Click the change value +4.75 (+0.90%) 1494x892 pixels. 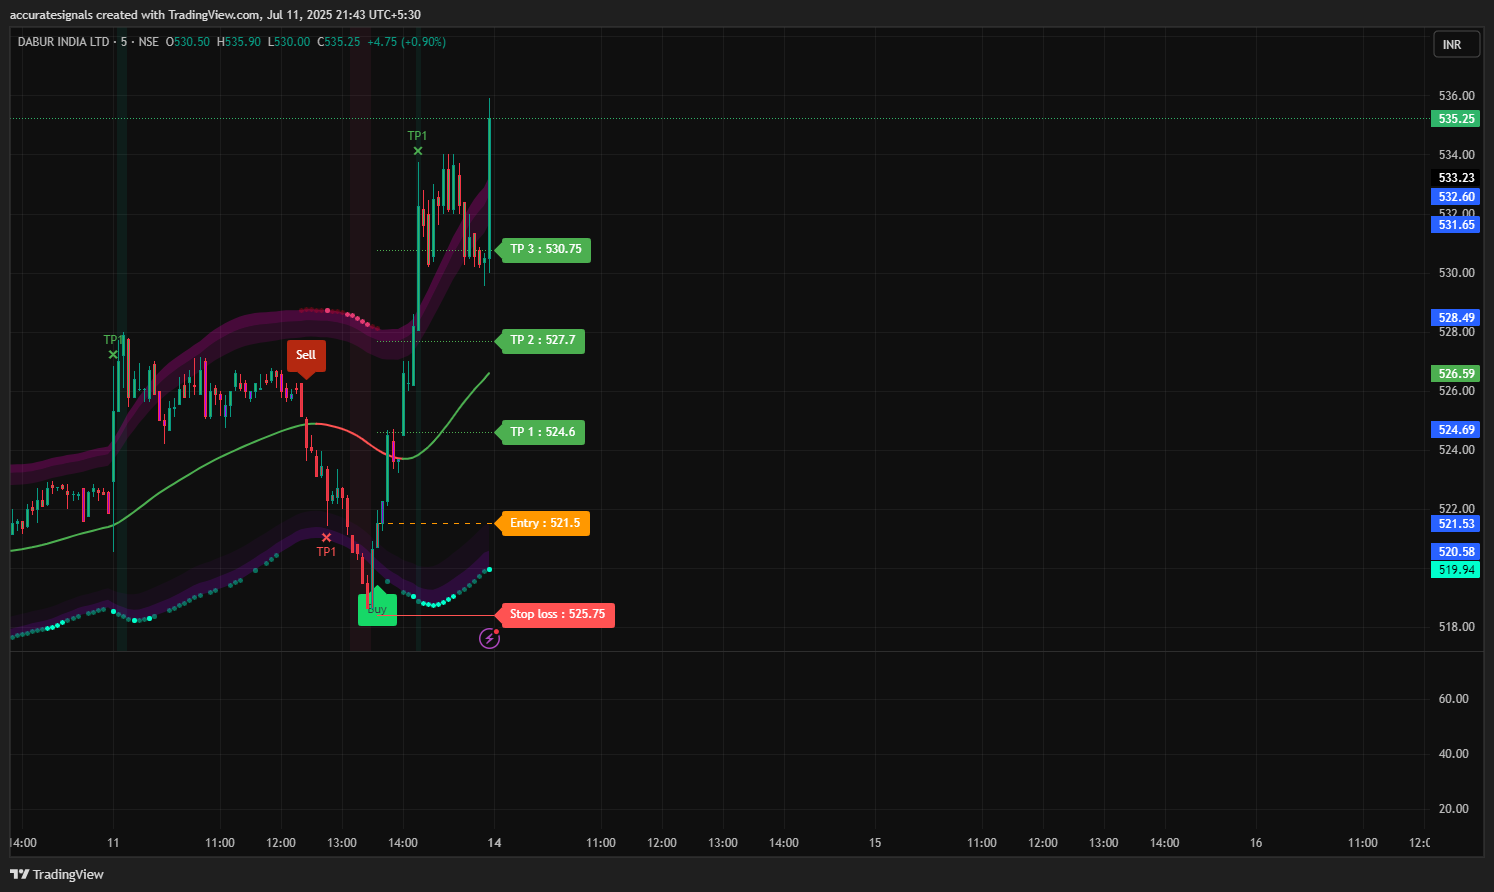click(x=407, y=42)
